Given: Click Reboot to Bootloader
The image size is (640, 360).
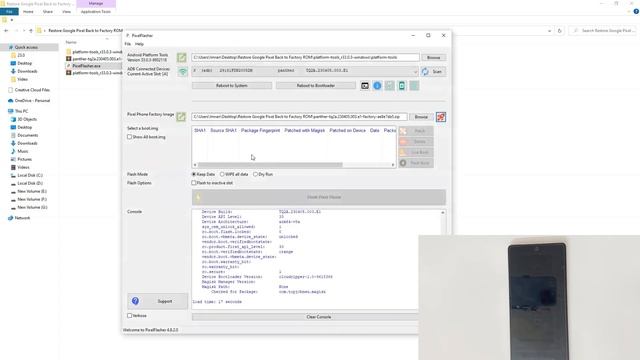Looking at the screenshot, I should [x=316, y=86].
